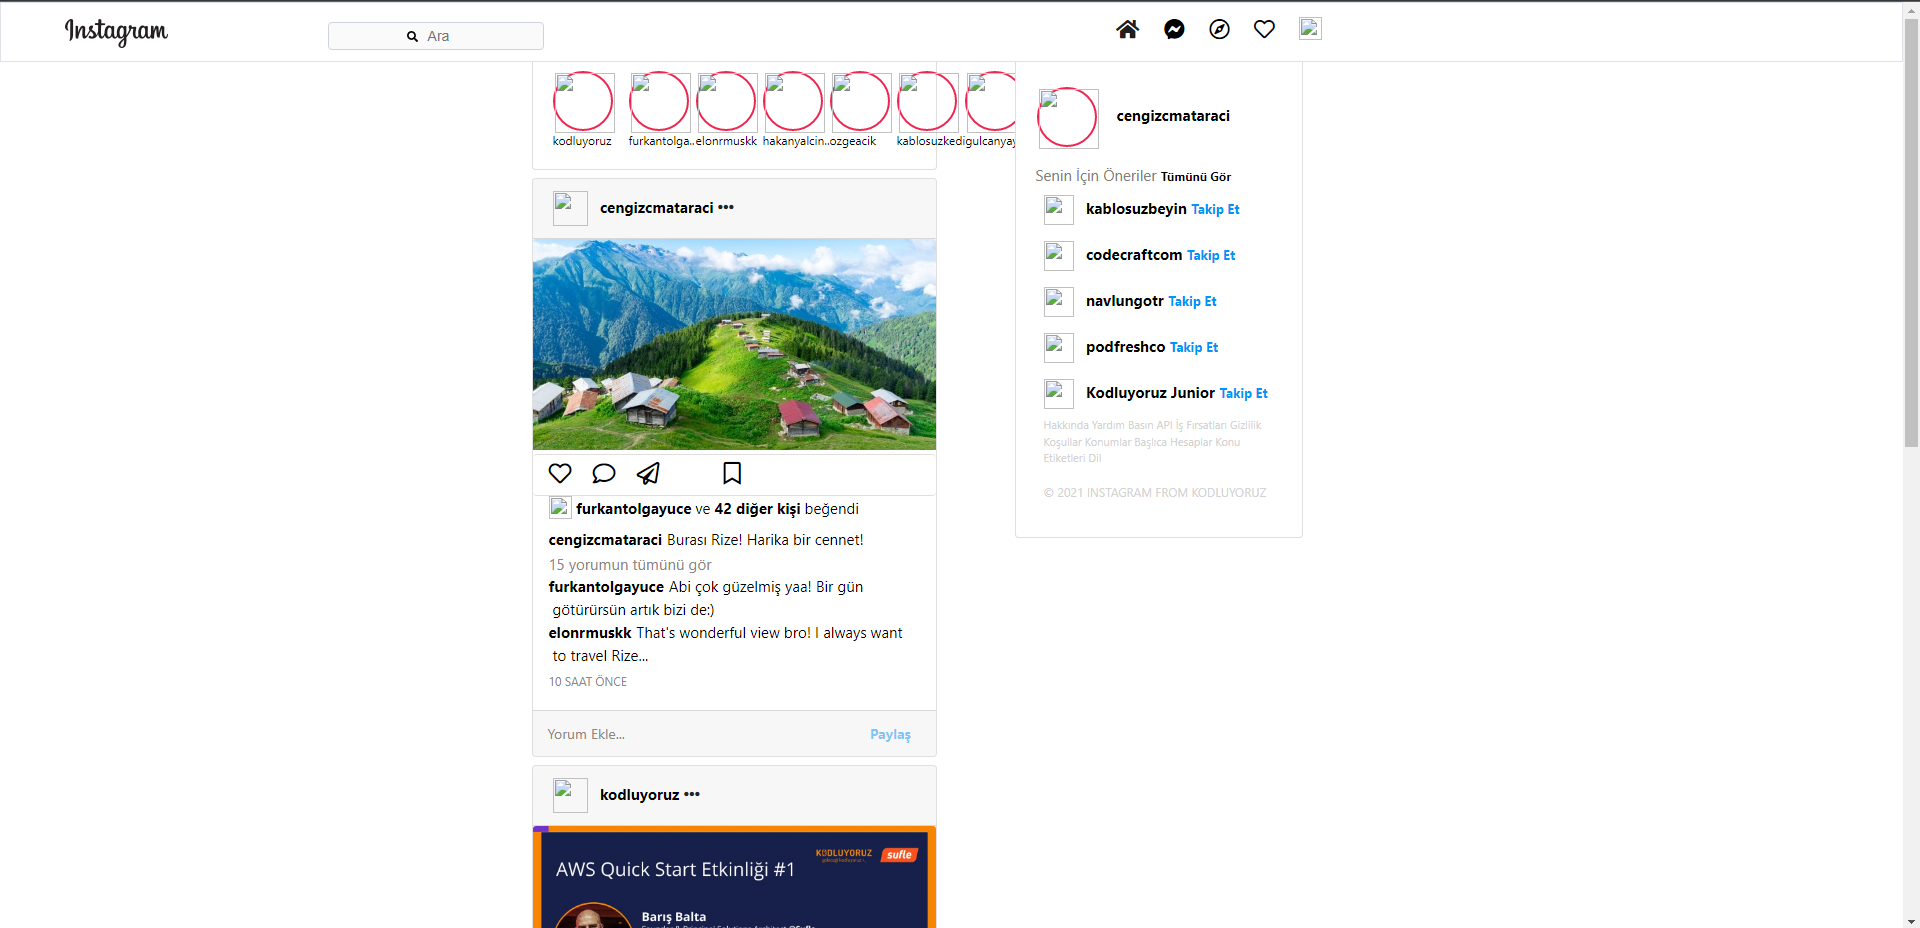Open options menu on cengizcmataraci's post
1920x928 pixels.
pyautogui.click(x=726, y=207)
